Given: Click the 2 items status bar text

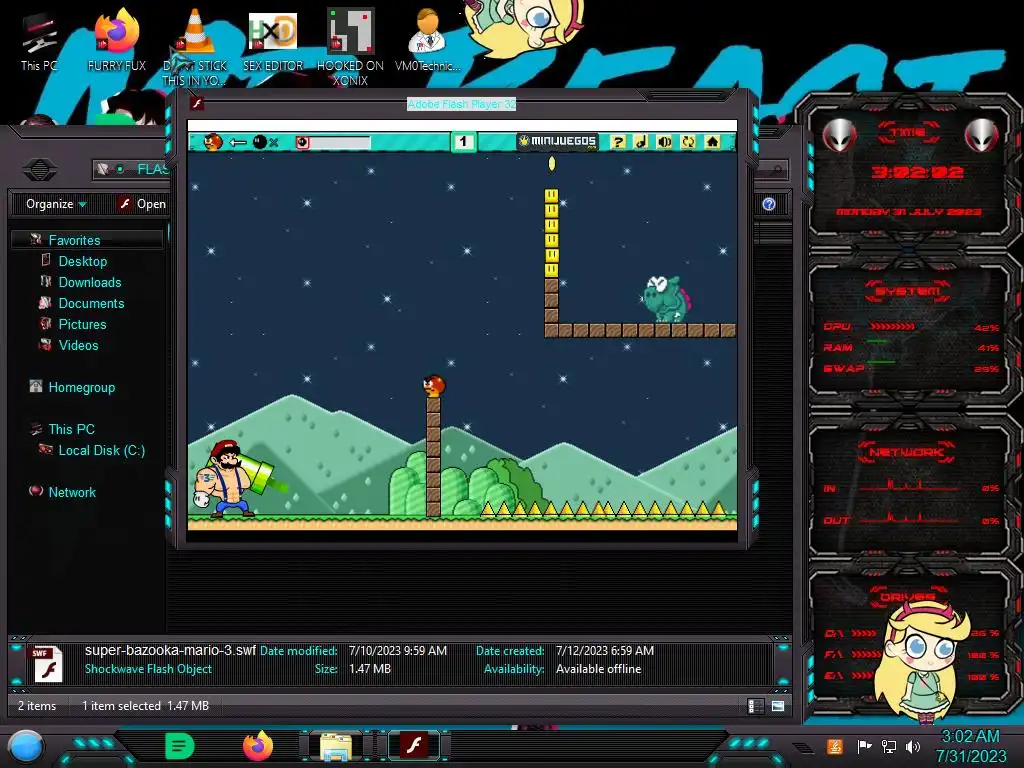Looking at the screenshot, I should click(37, 705).
